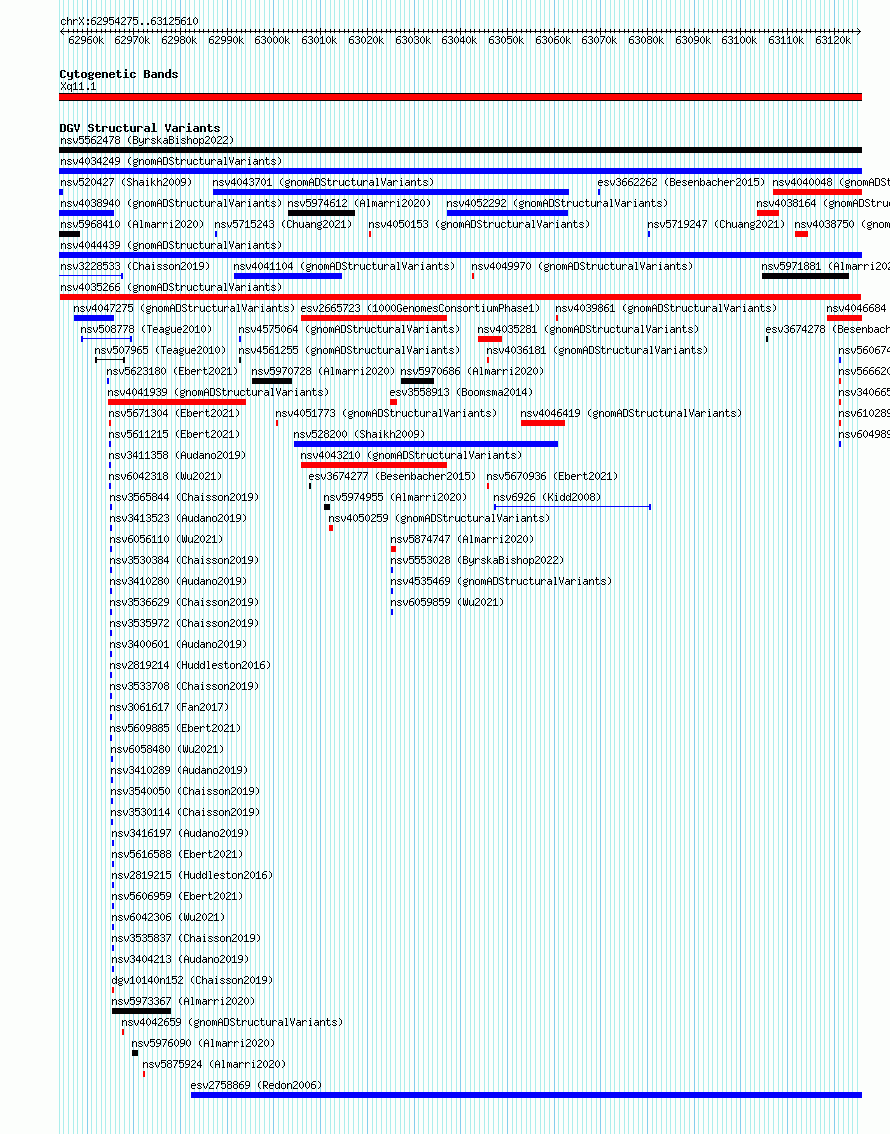Click the red bar under nsv4040048

pyautogui.click(x=817, y=192)
